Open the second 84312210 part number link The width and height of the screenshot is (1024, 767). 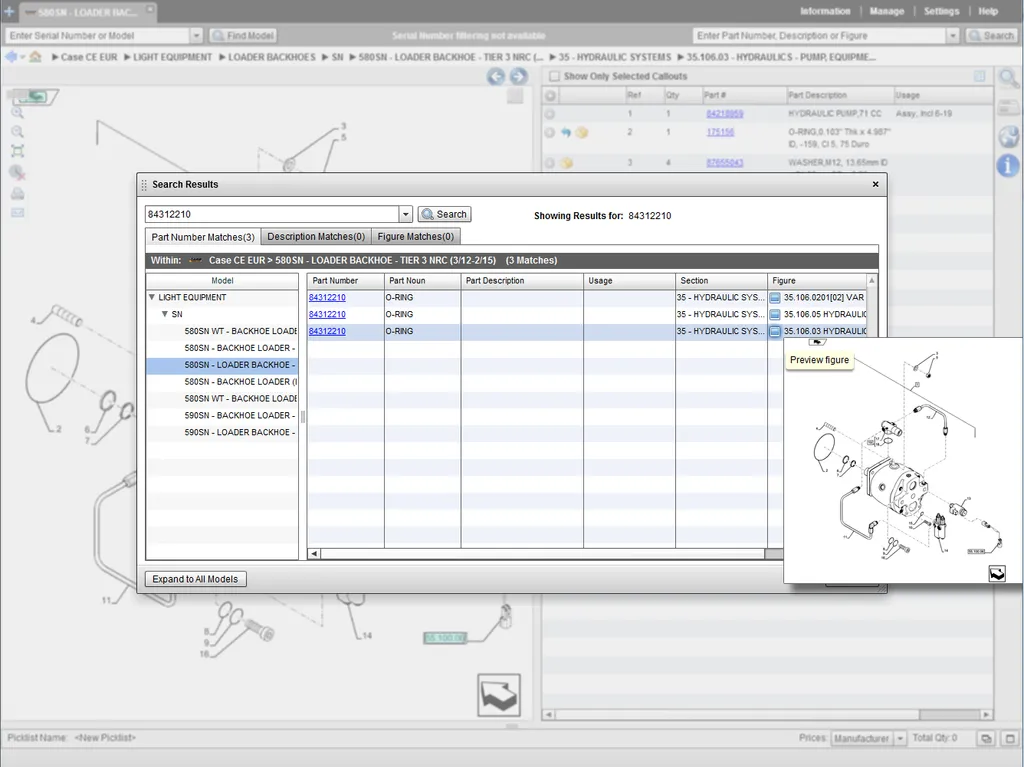click(x=327, y=314)
